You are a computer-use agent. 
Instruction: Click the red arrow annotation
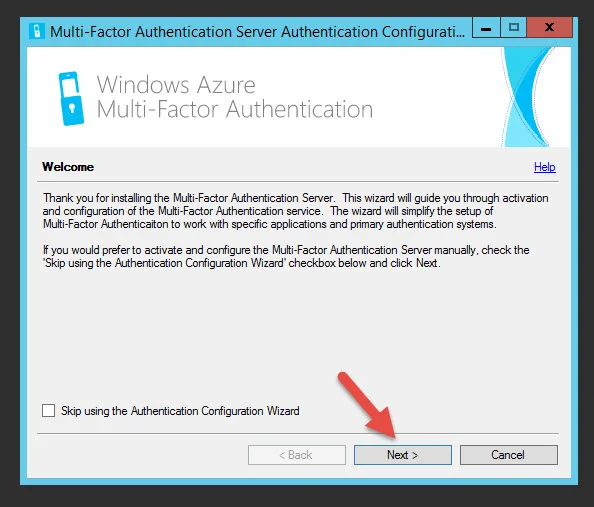(x=367, y=405)
